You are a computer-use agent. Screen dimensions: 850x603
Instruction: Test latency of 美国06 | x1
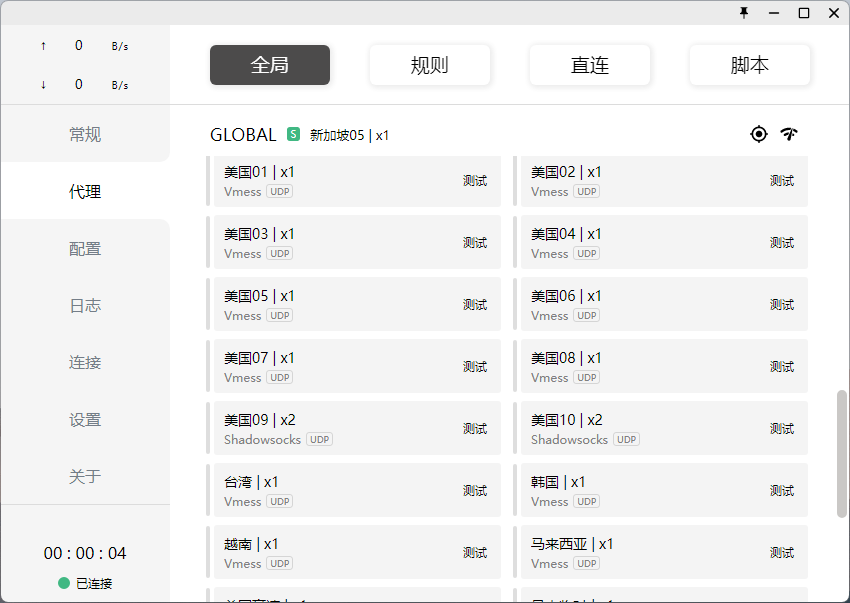click(782, 304)
